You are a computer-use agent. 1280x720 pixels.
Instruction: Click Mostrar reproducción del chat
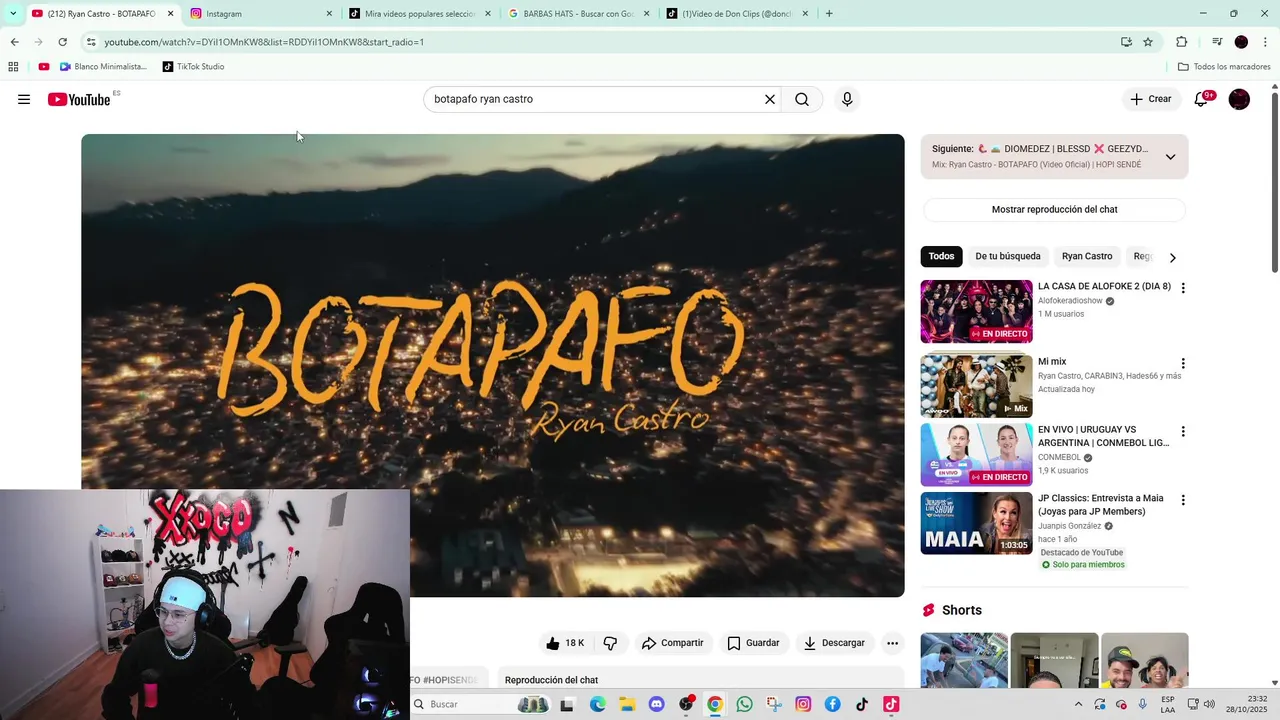tap(1054, 210)
